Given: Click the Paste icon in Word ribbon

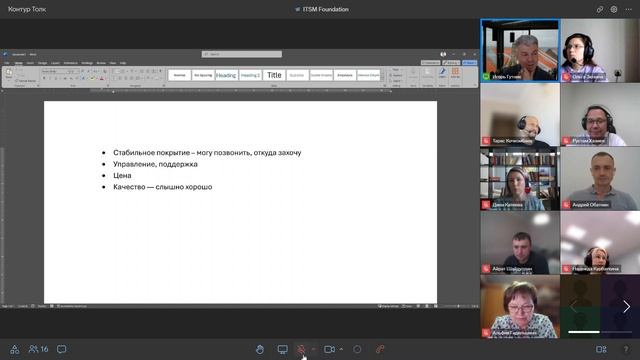Looking at the screenshot, I should pyautogui.click(x=9, y=73).
